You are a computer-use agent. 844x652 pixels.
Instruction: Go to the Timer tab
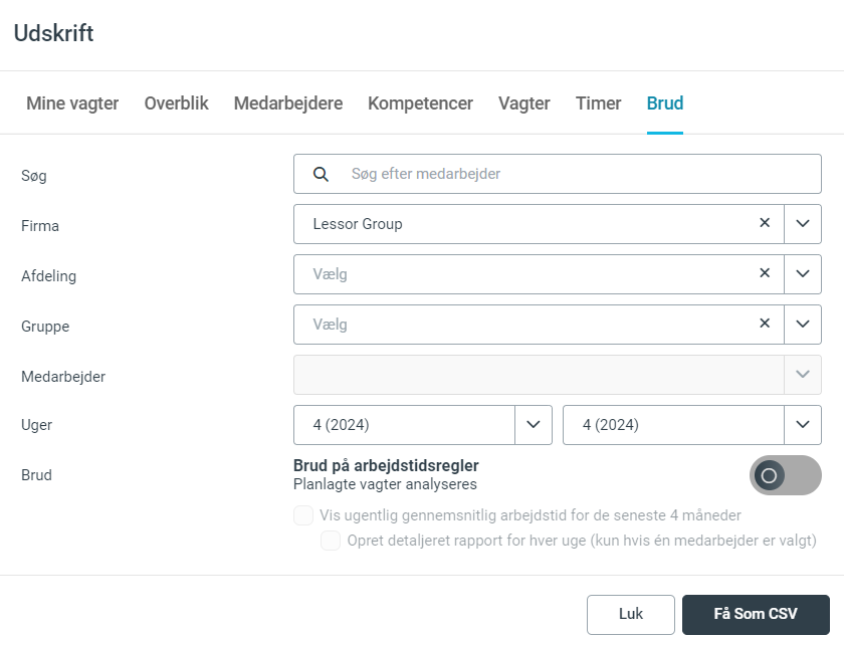598,103
